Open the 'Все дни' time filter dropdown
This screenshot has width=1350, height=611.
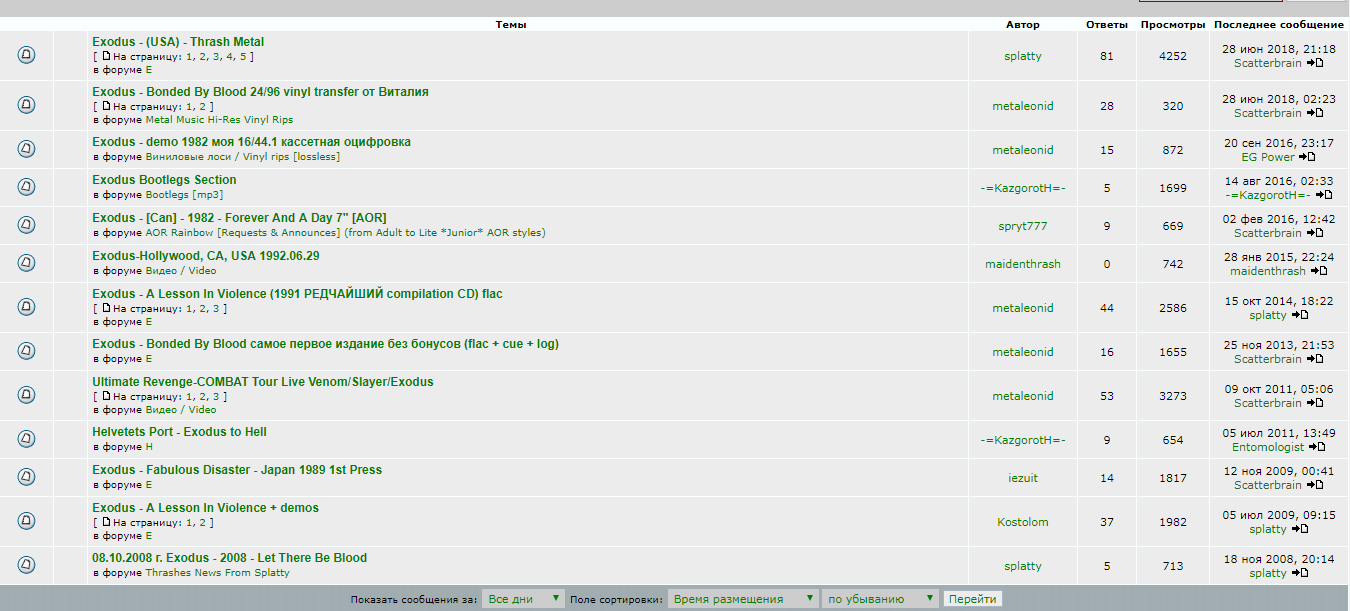[x=523, y=599]
